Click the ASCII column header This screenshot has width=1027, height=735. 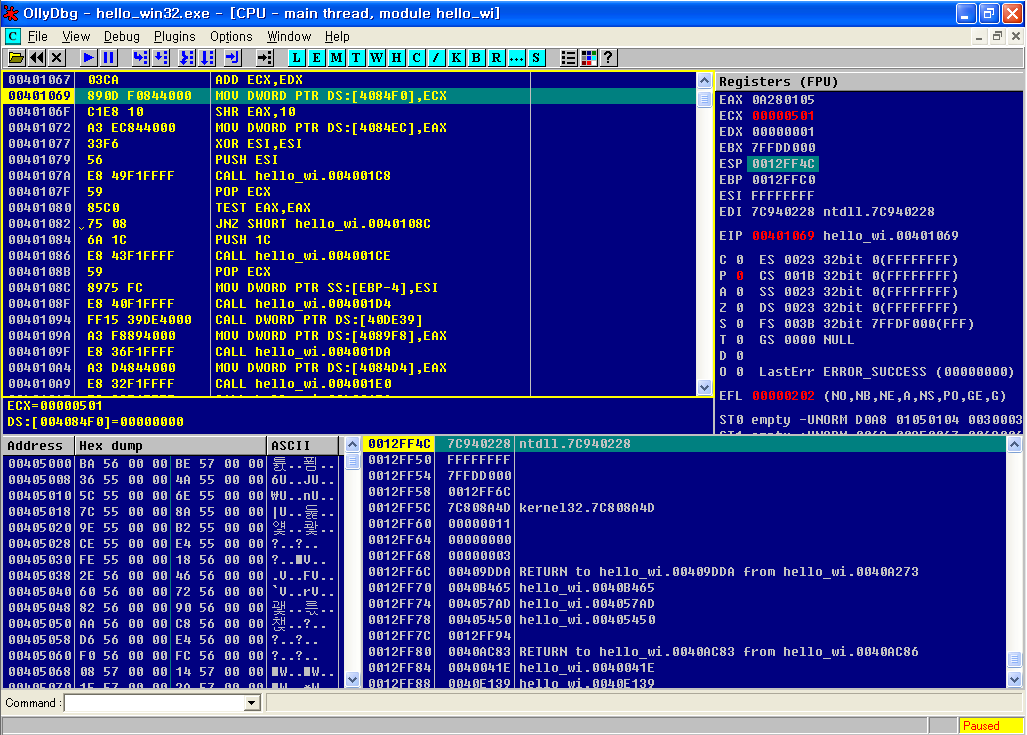[292, 445]
